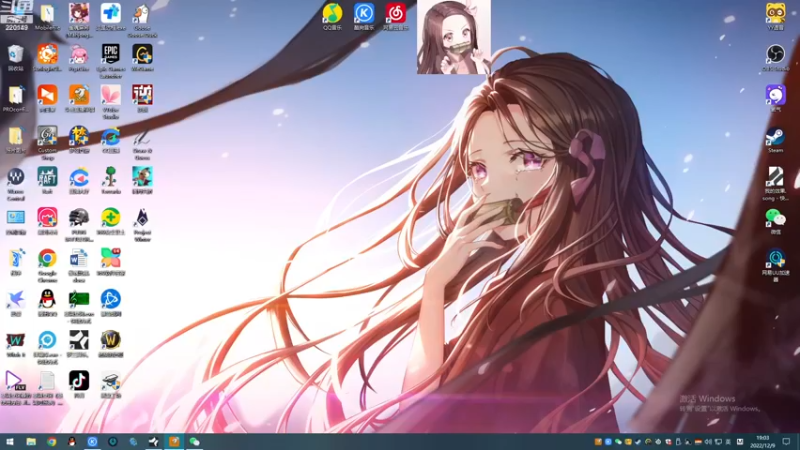Click the orange active app in the taskbar
This screenshot has height=450, width=800.
pyautogui.click(x=174, y=442)
